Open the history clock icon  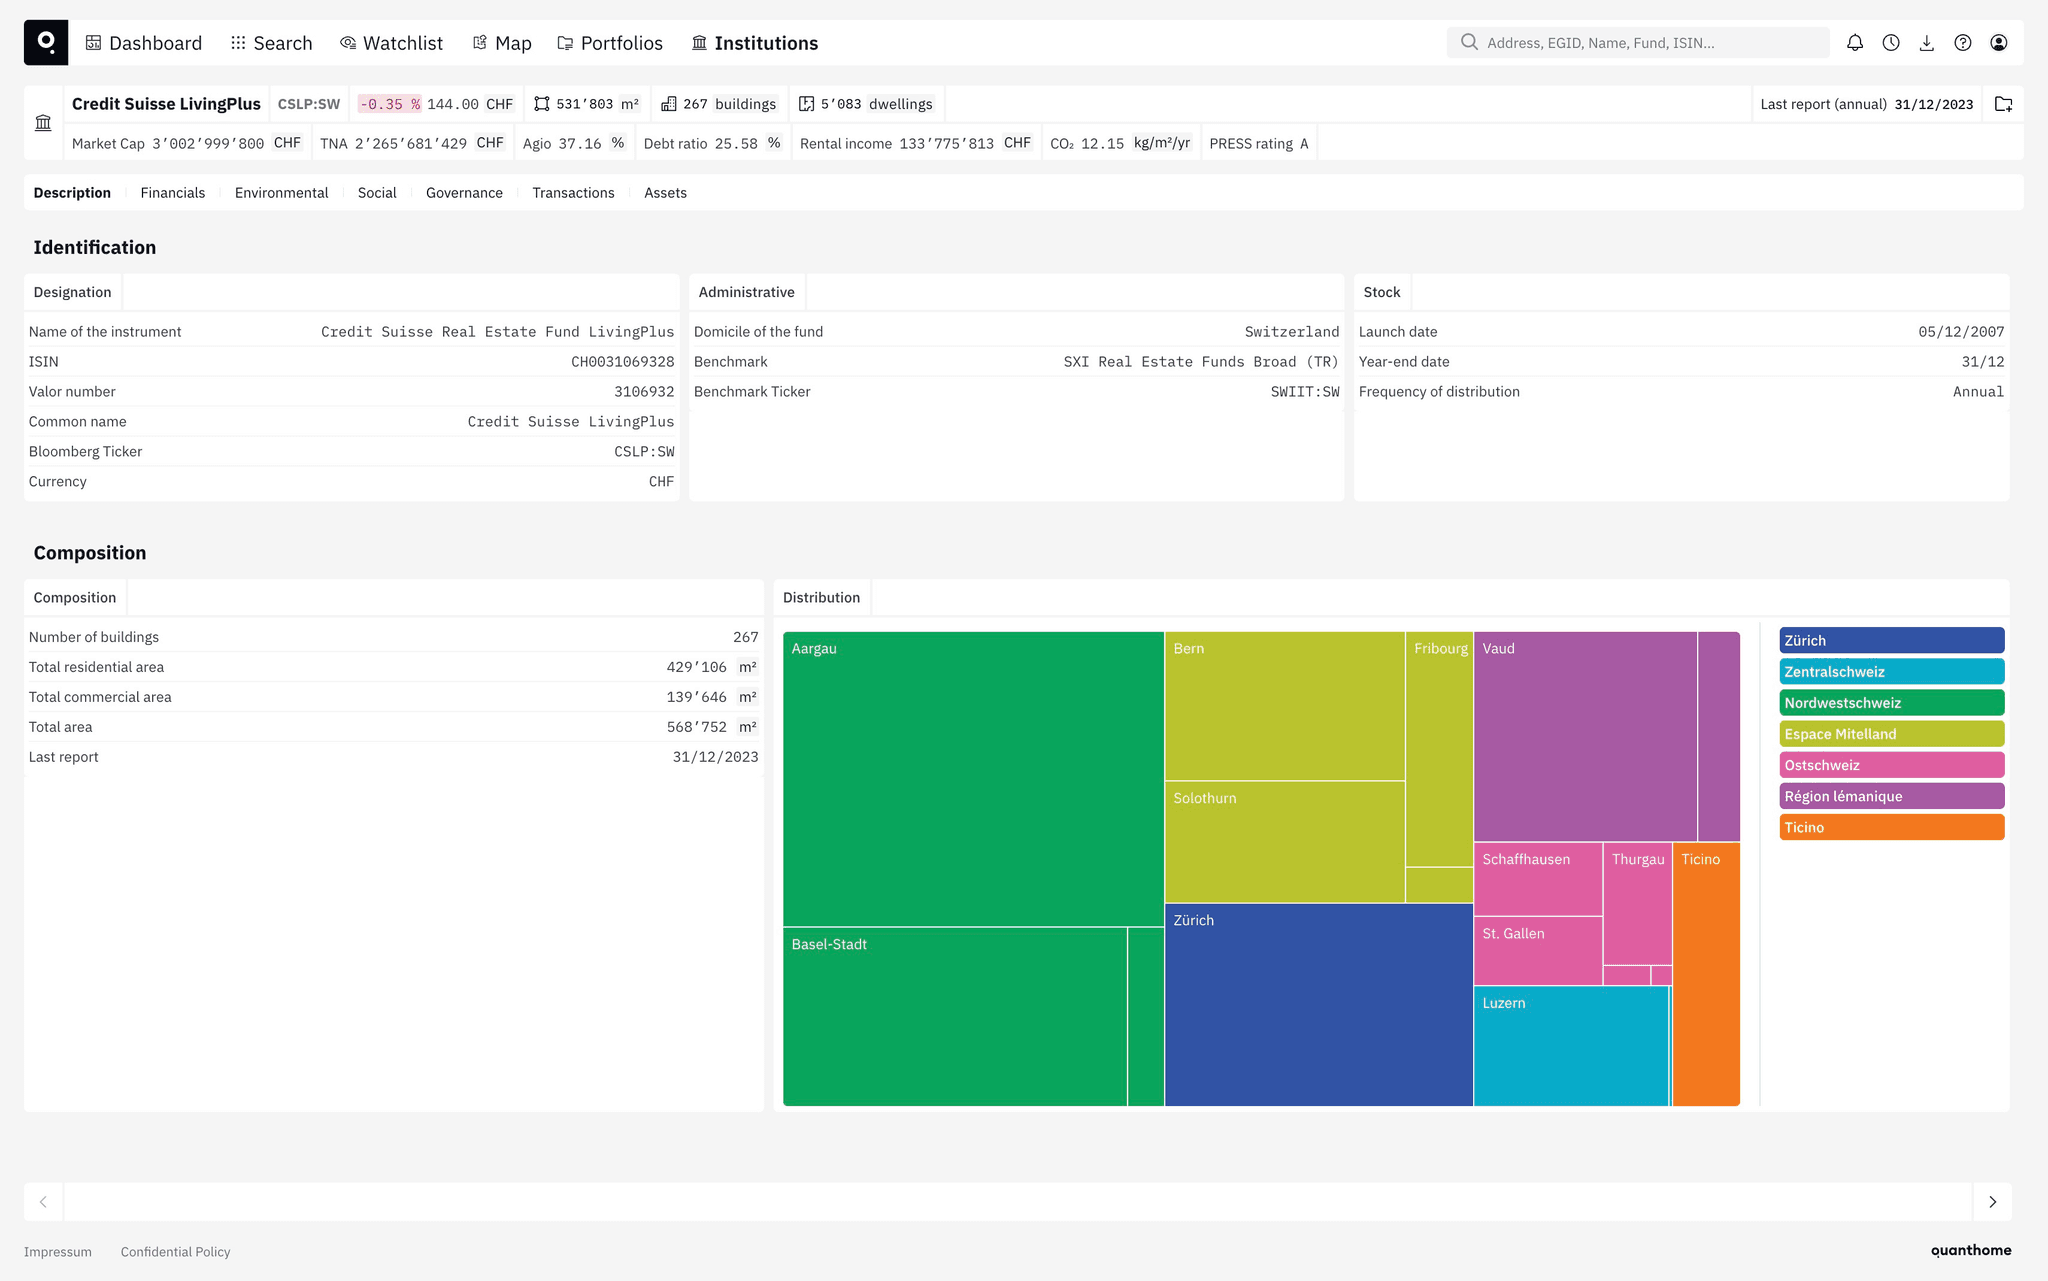click(1891, 43)
